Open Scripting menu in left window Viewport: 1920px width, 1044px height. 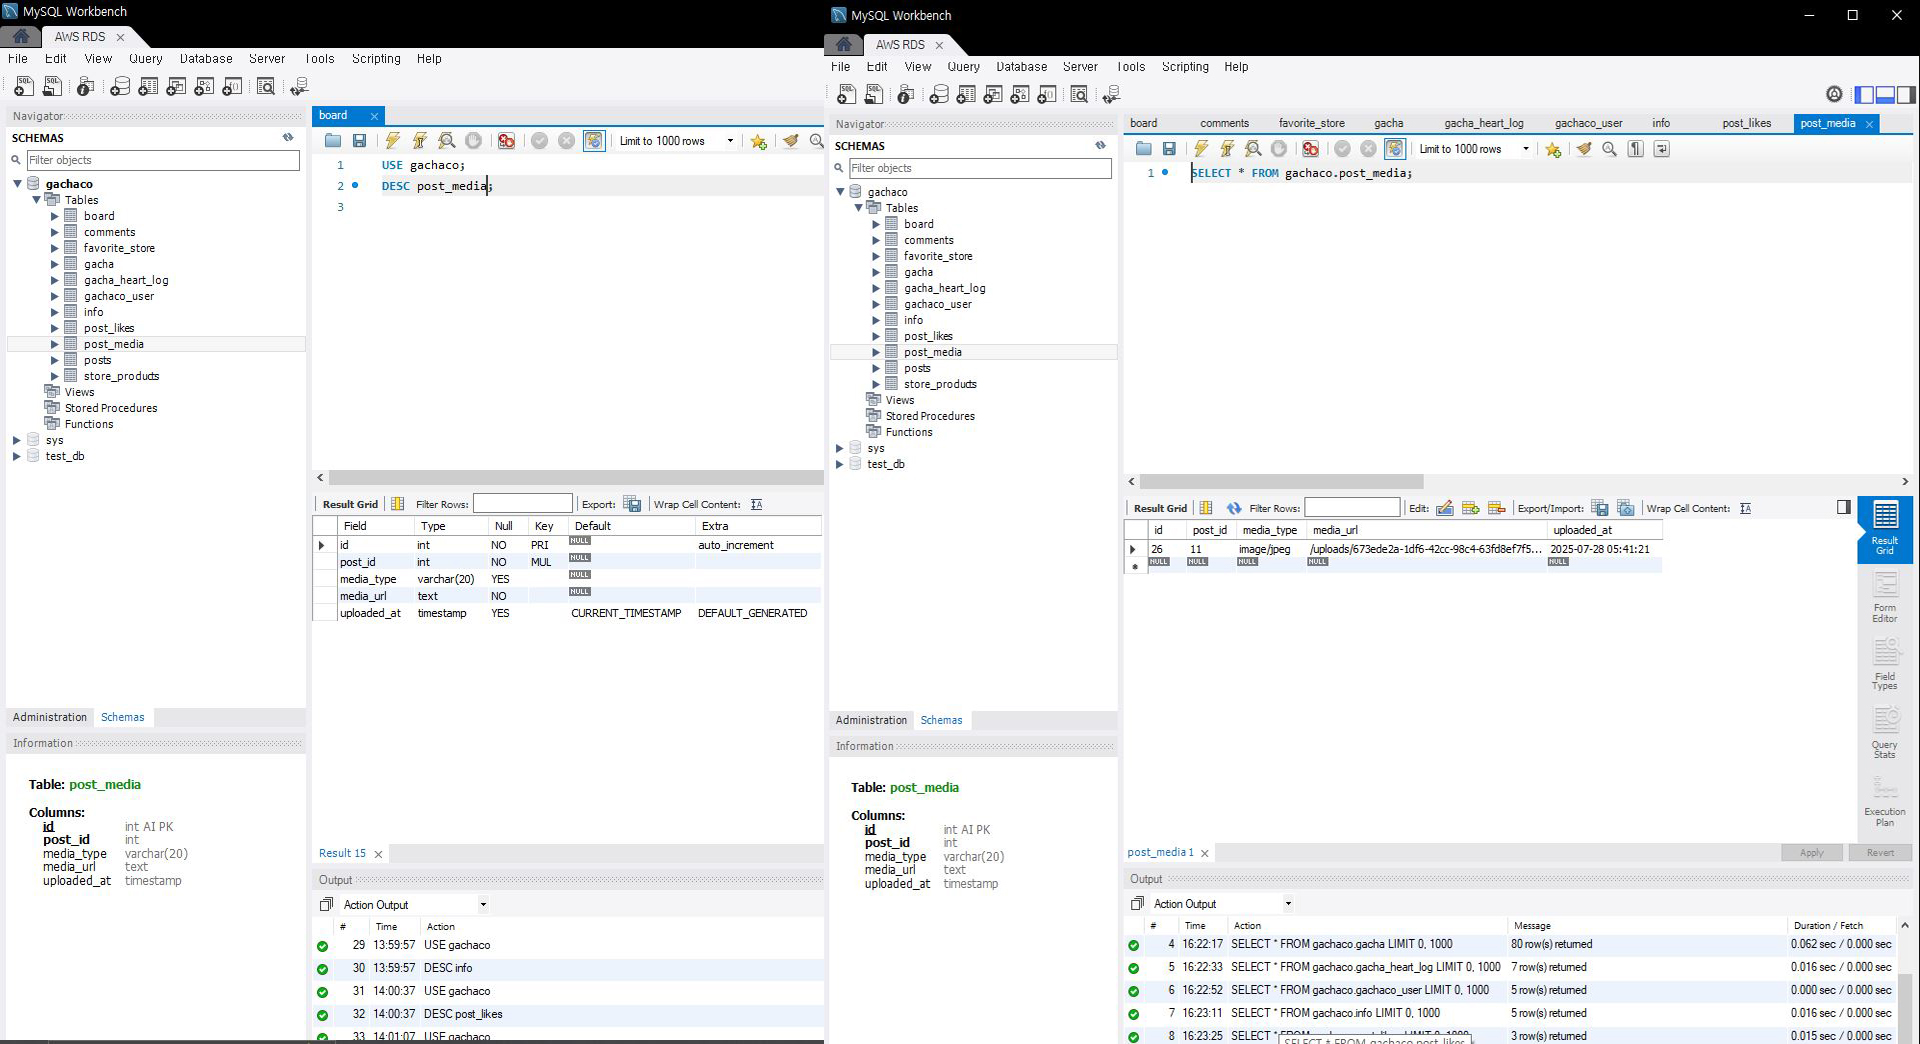tap(376, 59)
